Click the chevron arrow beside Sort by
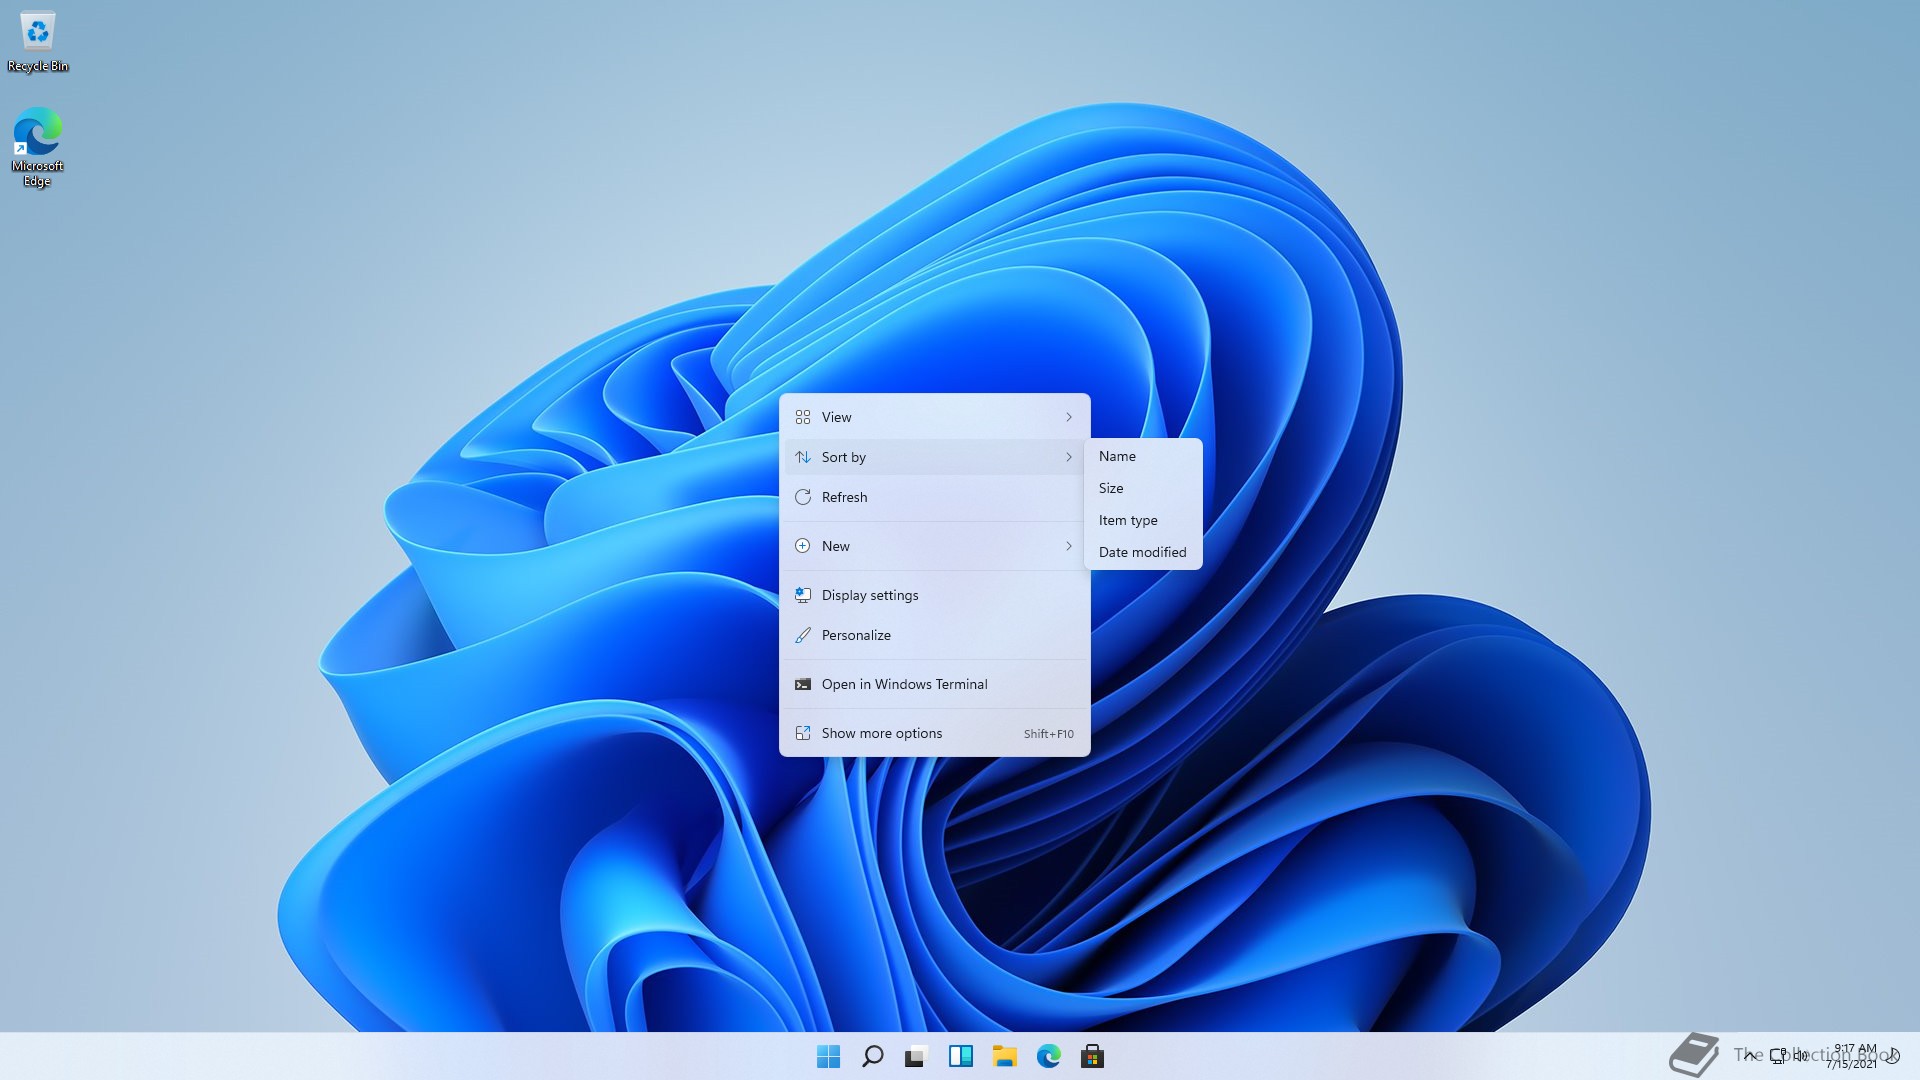Viewport: 1920px width, 1080px height. coord(1069,457)
